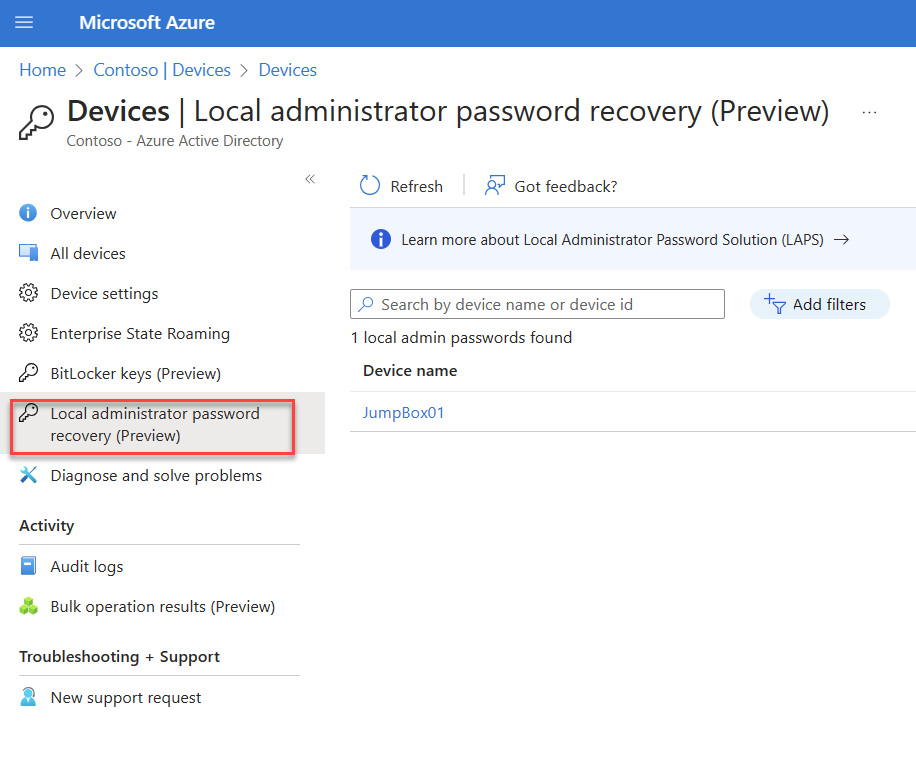916x760 pixels.
Task: Go to Contoso | Devices breadcrumb
Action: point(162,70)
